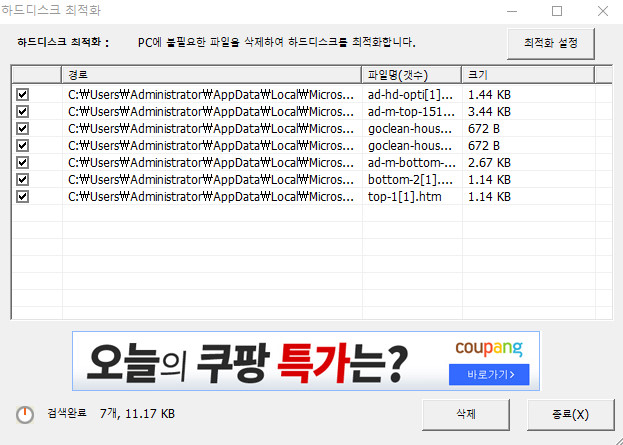Sort by the 파일명(갯수) column header
The image size is (623, 445).
pos(412,75)
